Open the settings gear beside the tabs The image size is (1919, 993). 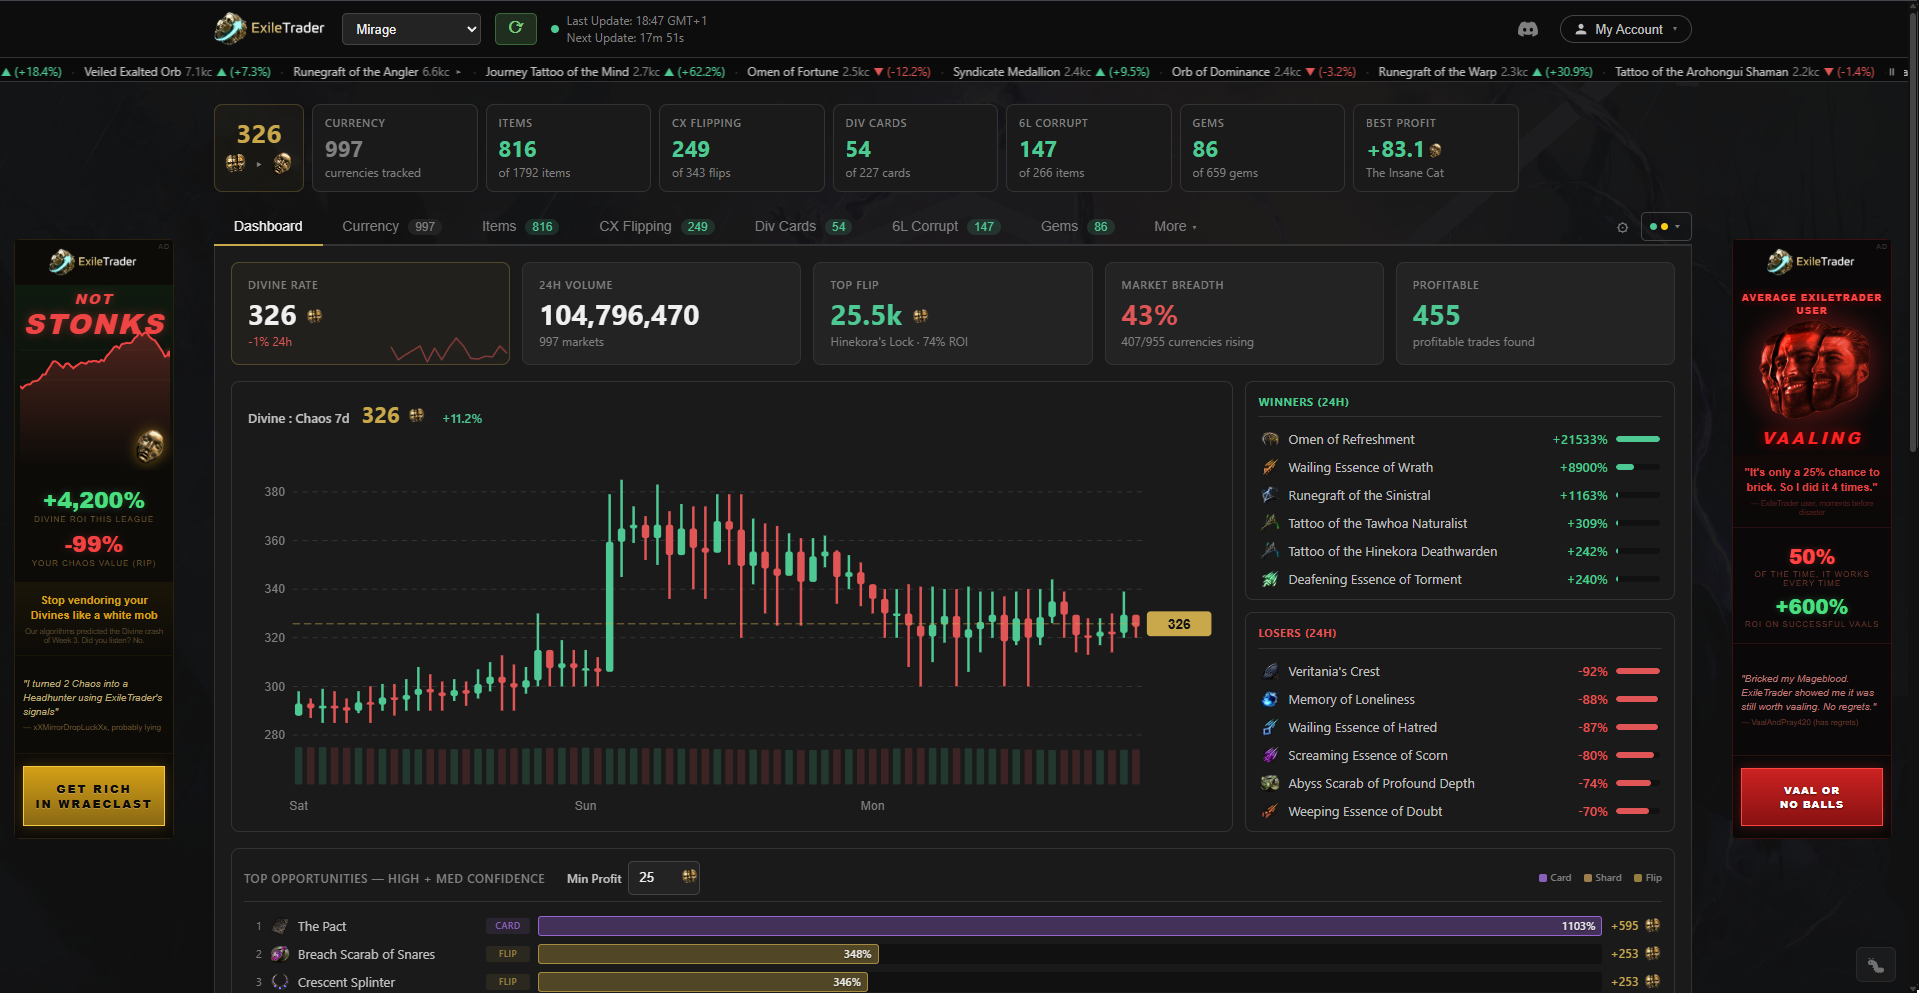pyautogui.click(x=1622, y=228)
